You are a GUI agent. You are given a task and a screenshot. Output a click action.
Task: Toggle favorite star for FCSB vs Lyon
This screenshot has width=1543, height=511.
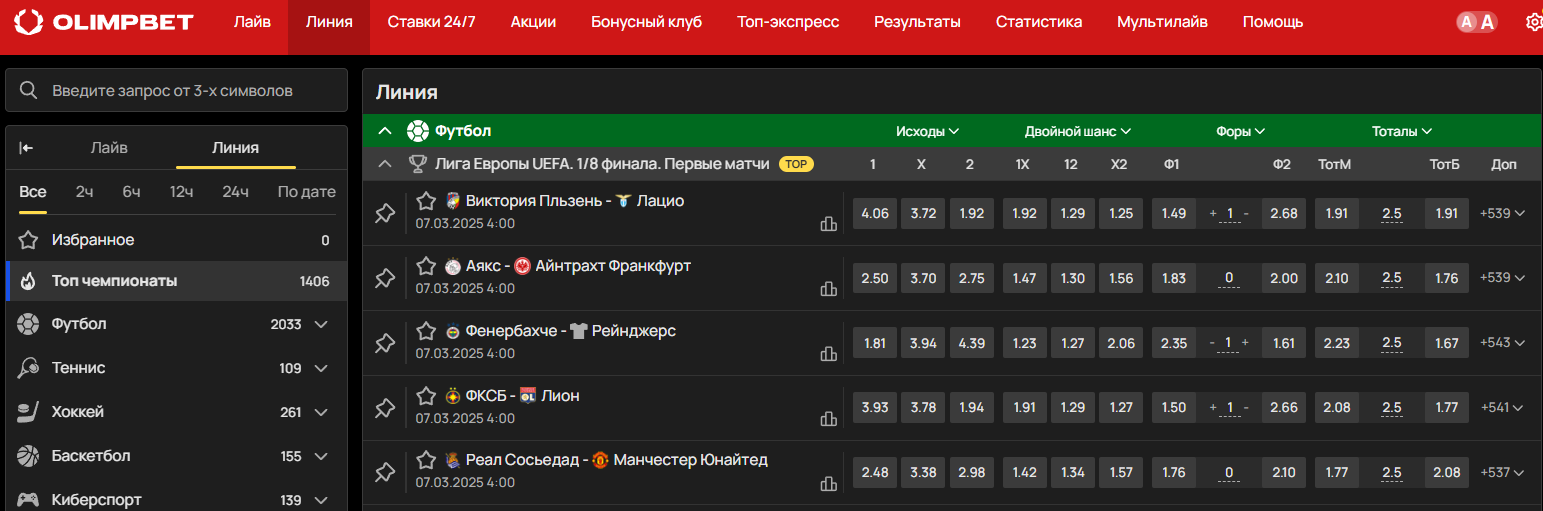click(426, 395)
